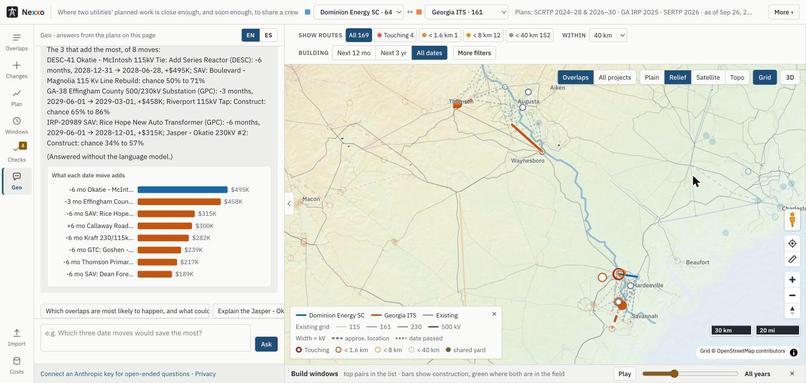806x383 pixels.
Task: Filter routes to under 8 km
Action: tap(483, 35)
